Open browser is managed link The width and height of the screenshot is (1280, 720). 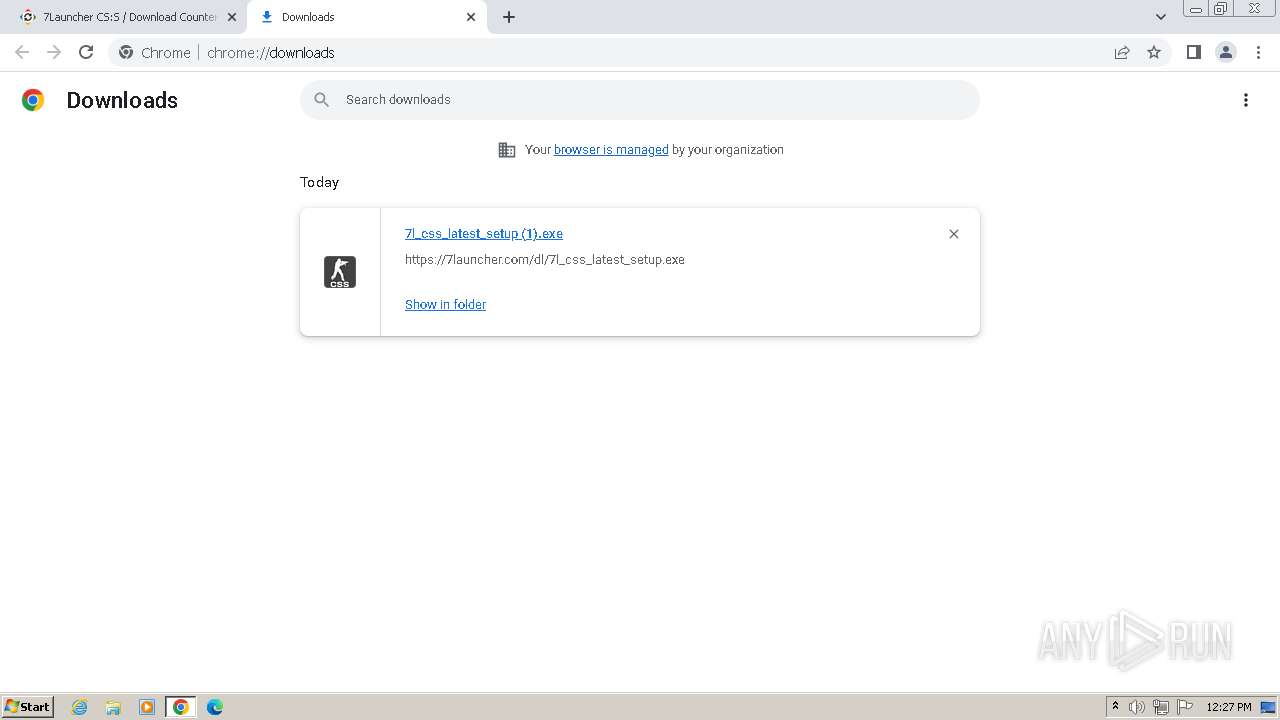[x=611, y=150]
